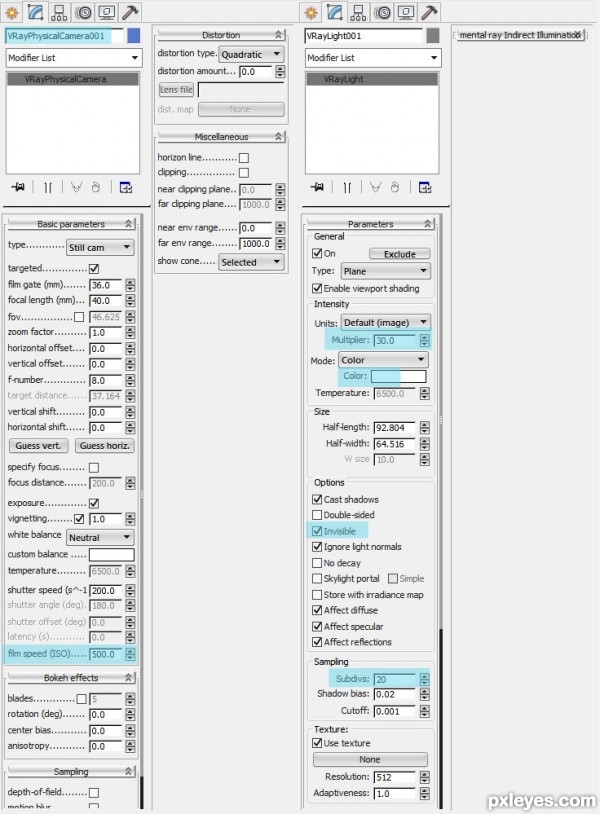Enable the clipping checkbox
600x814 pixels.
244,172
